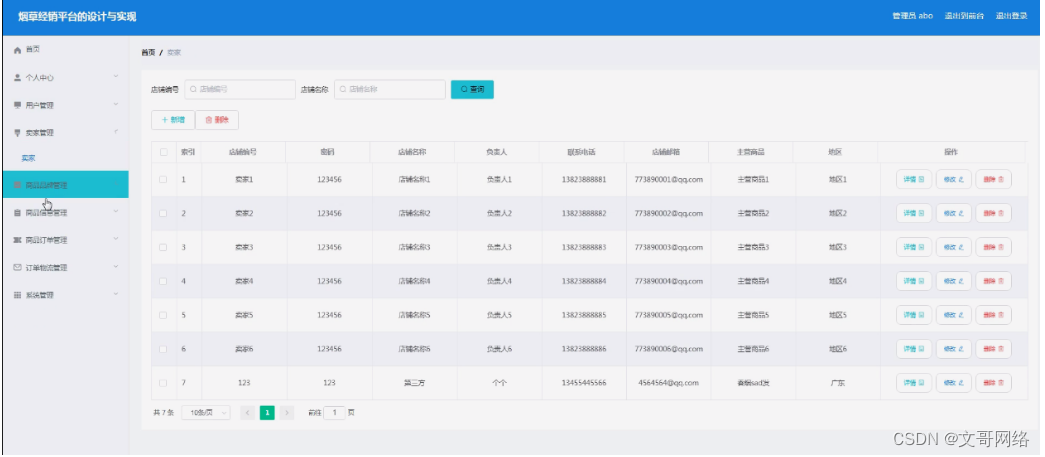
Task: Toggle the select-all checkbox in table header
Action: tap(163, 152)
